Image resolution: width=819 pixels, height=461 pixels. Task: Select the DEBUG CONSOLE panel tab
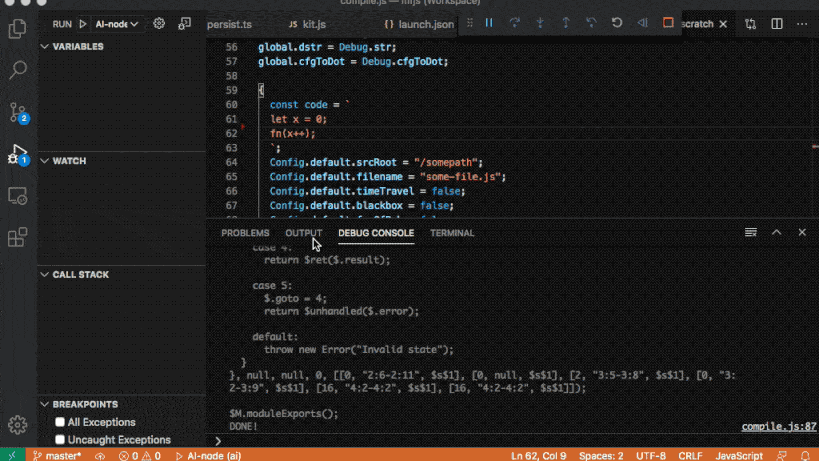(376, 233)
